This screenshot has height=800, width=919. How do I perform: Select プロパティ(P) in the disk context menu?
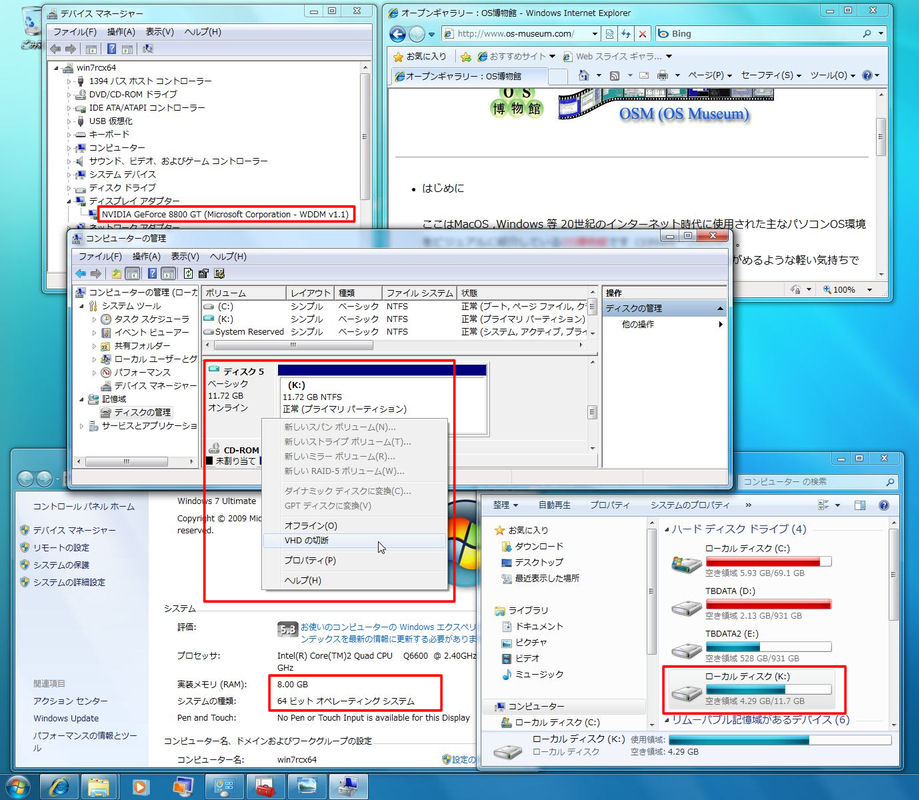tap(309, 561)
